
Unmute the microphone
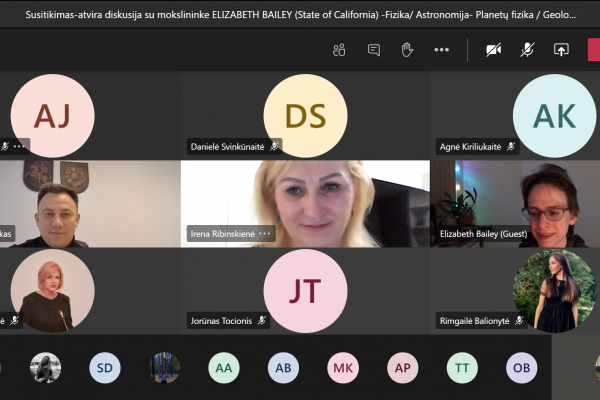point(527,50)
